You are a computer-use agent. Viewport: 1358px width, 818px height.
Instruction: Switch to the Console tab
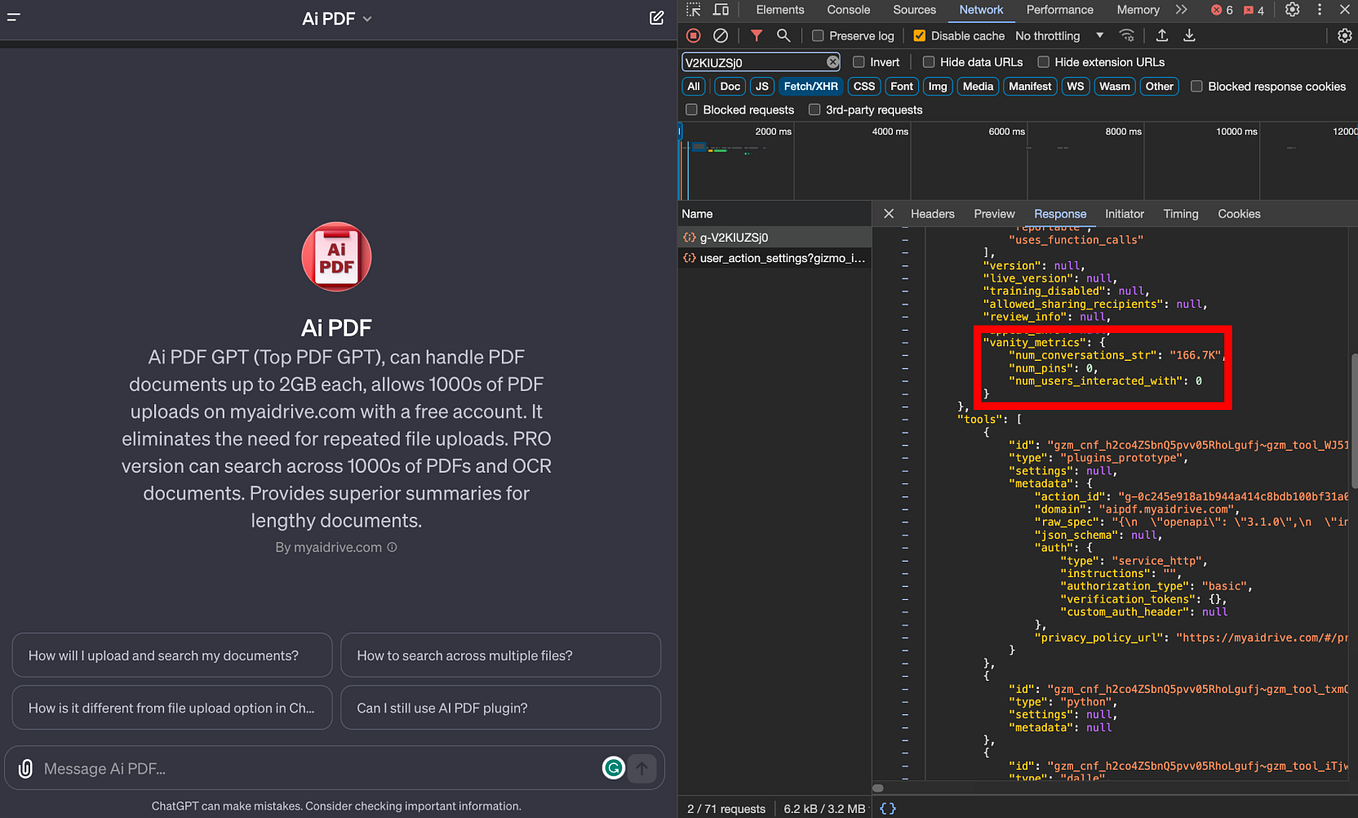(x=847, y=9)
